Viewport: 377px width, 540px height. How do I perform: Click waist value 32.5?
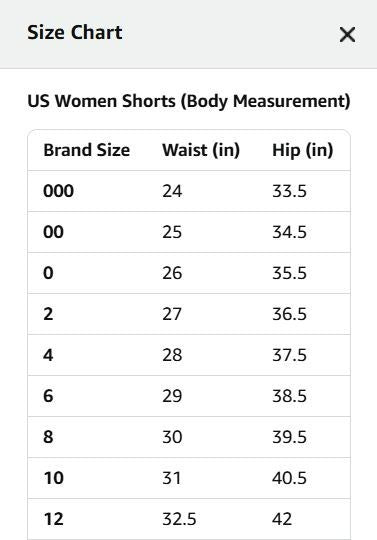point(179,519)
